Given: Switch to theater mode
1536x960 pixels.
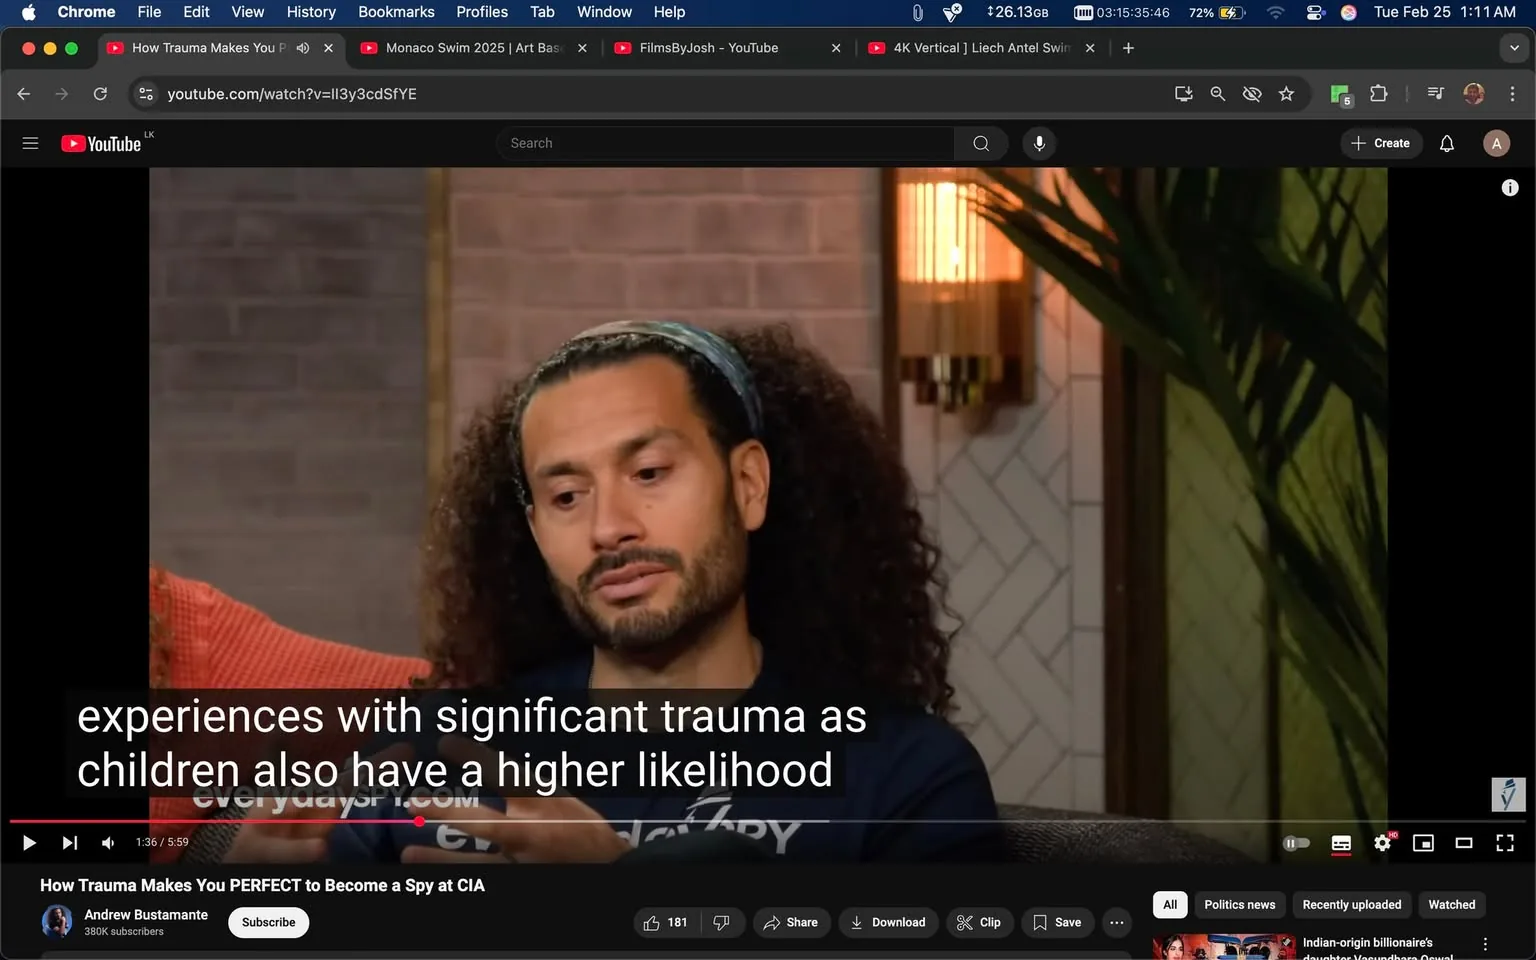Looking at the screenshot, I should point(1464,843).
